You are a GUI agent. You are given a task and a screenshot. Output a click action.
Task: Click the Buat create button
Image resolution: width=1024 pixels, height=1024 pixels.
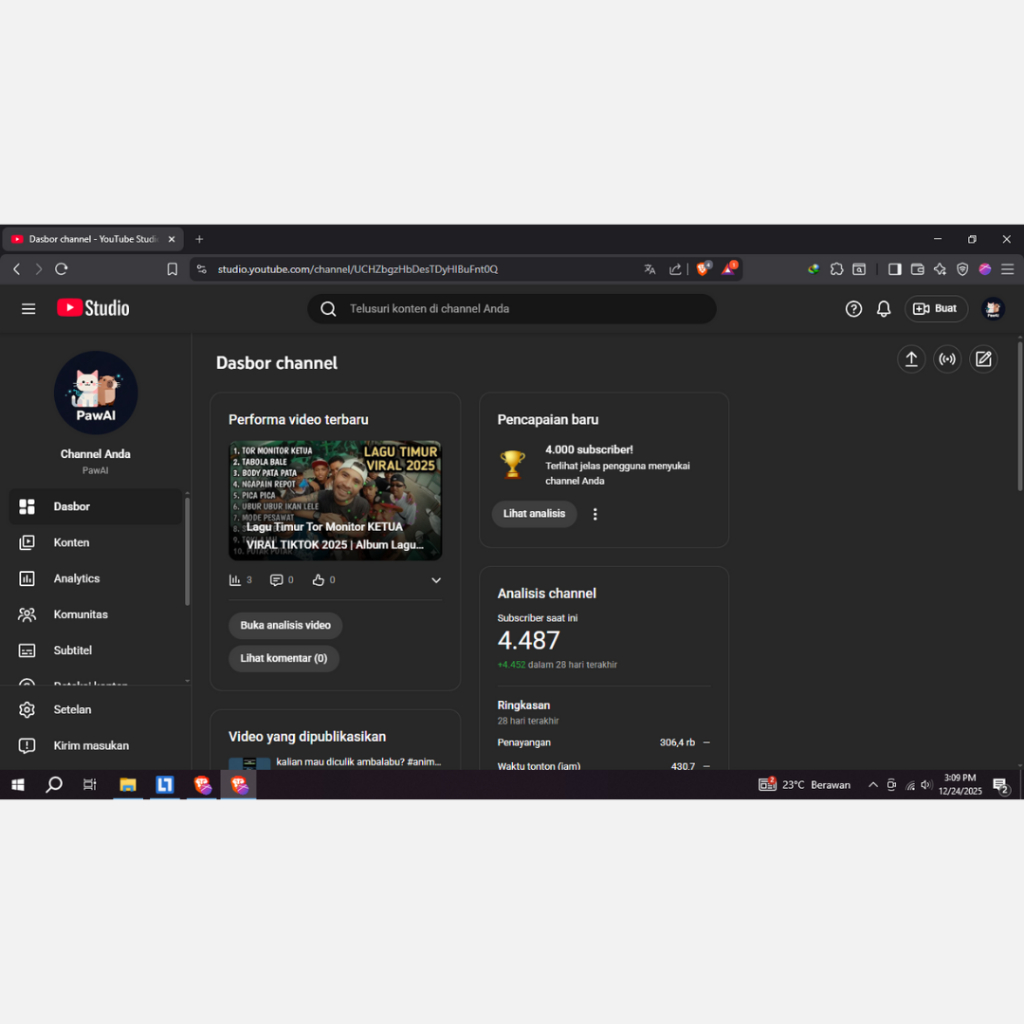pyautogui.click(x=935, y=308)
